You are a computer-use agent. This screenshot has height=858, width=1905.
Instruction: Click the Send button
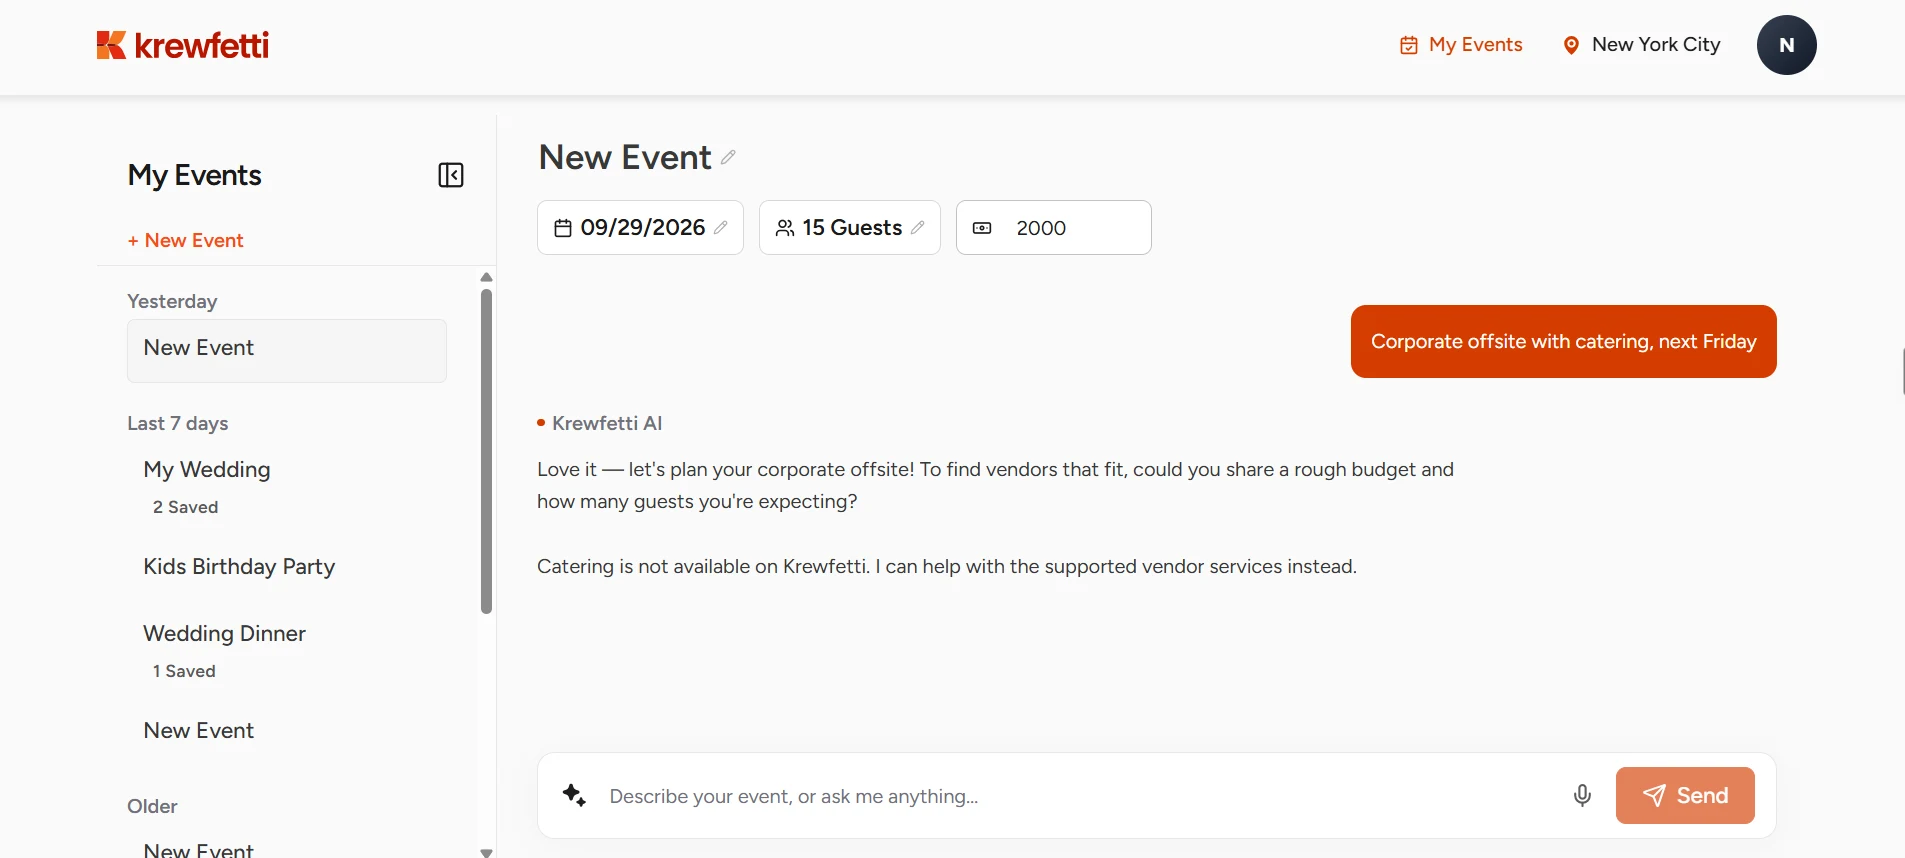click(x=1685, y=795)
